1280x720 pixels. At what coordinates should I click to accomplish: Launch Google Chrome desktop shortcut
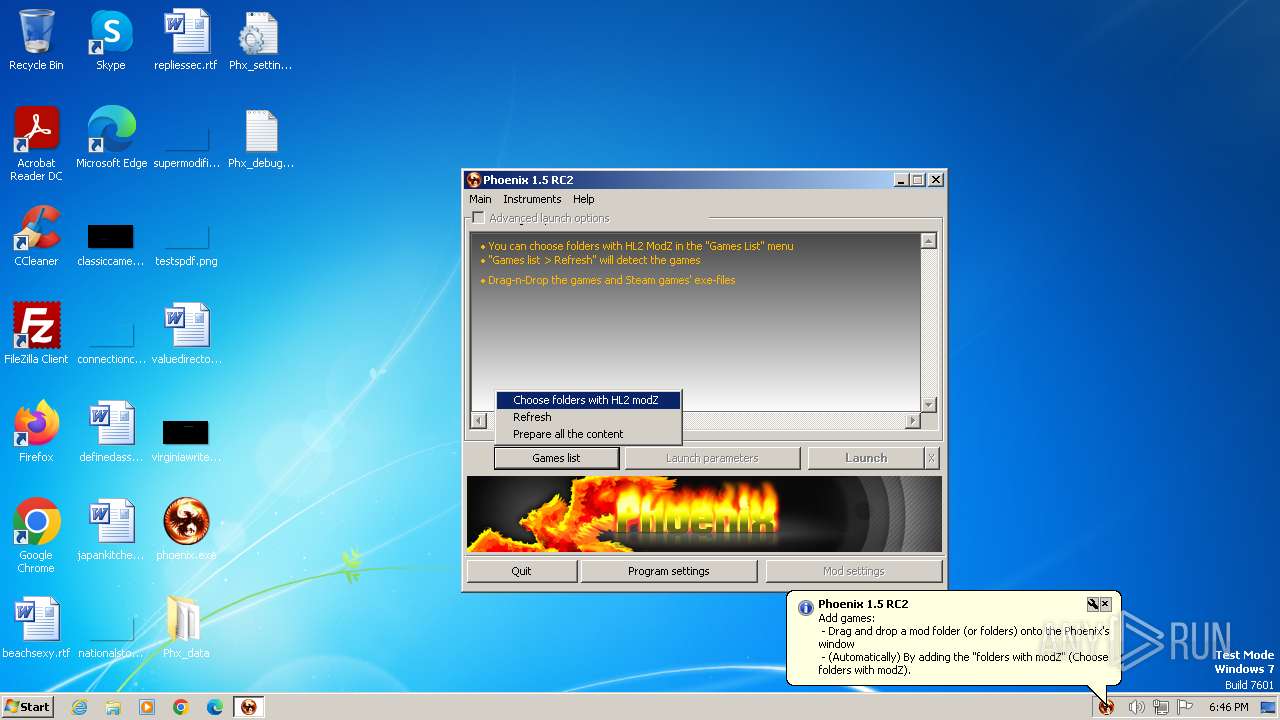(x=36, y=535)
